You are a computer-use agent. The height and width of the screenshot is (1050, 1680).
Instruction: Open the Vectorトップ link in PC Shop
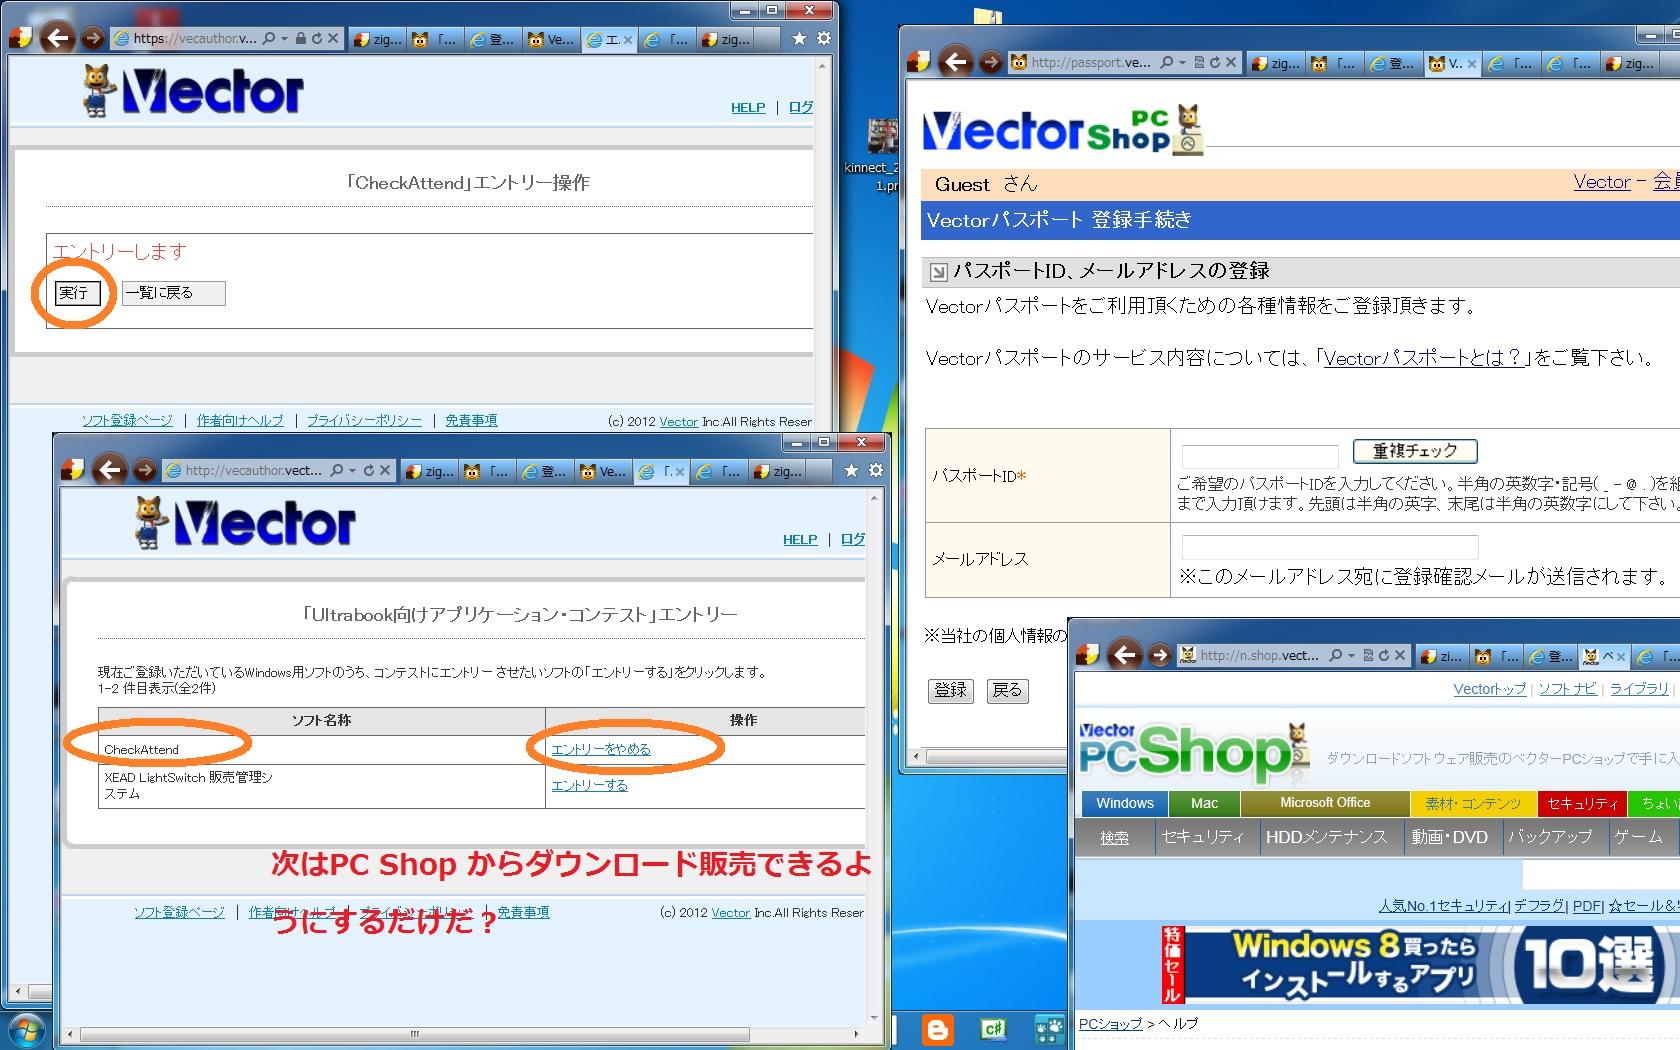[1490, 689]
